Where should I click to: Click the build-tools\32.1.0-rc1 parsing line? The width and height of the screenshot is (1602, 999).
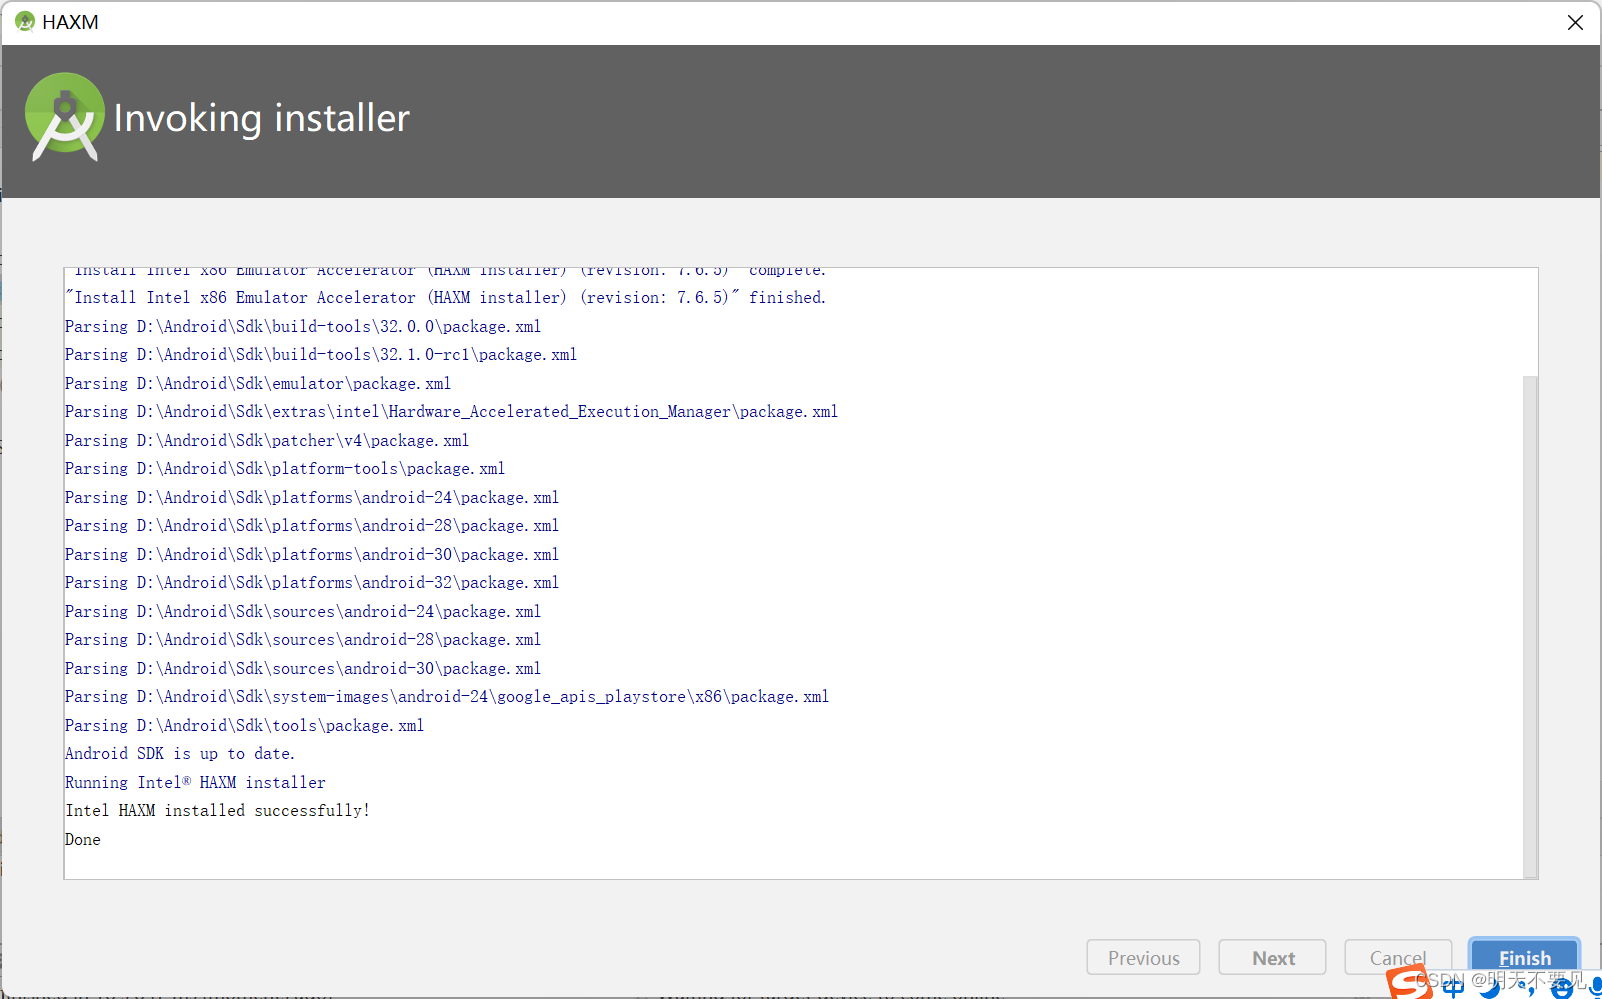tap(321, 354)
